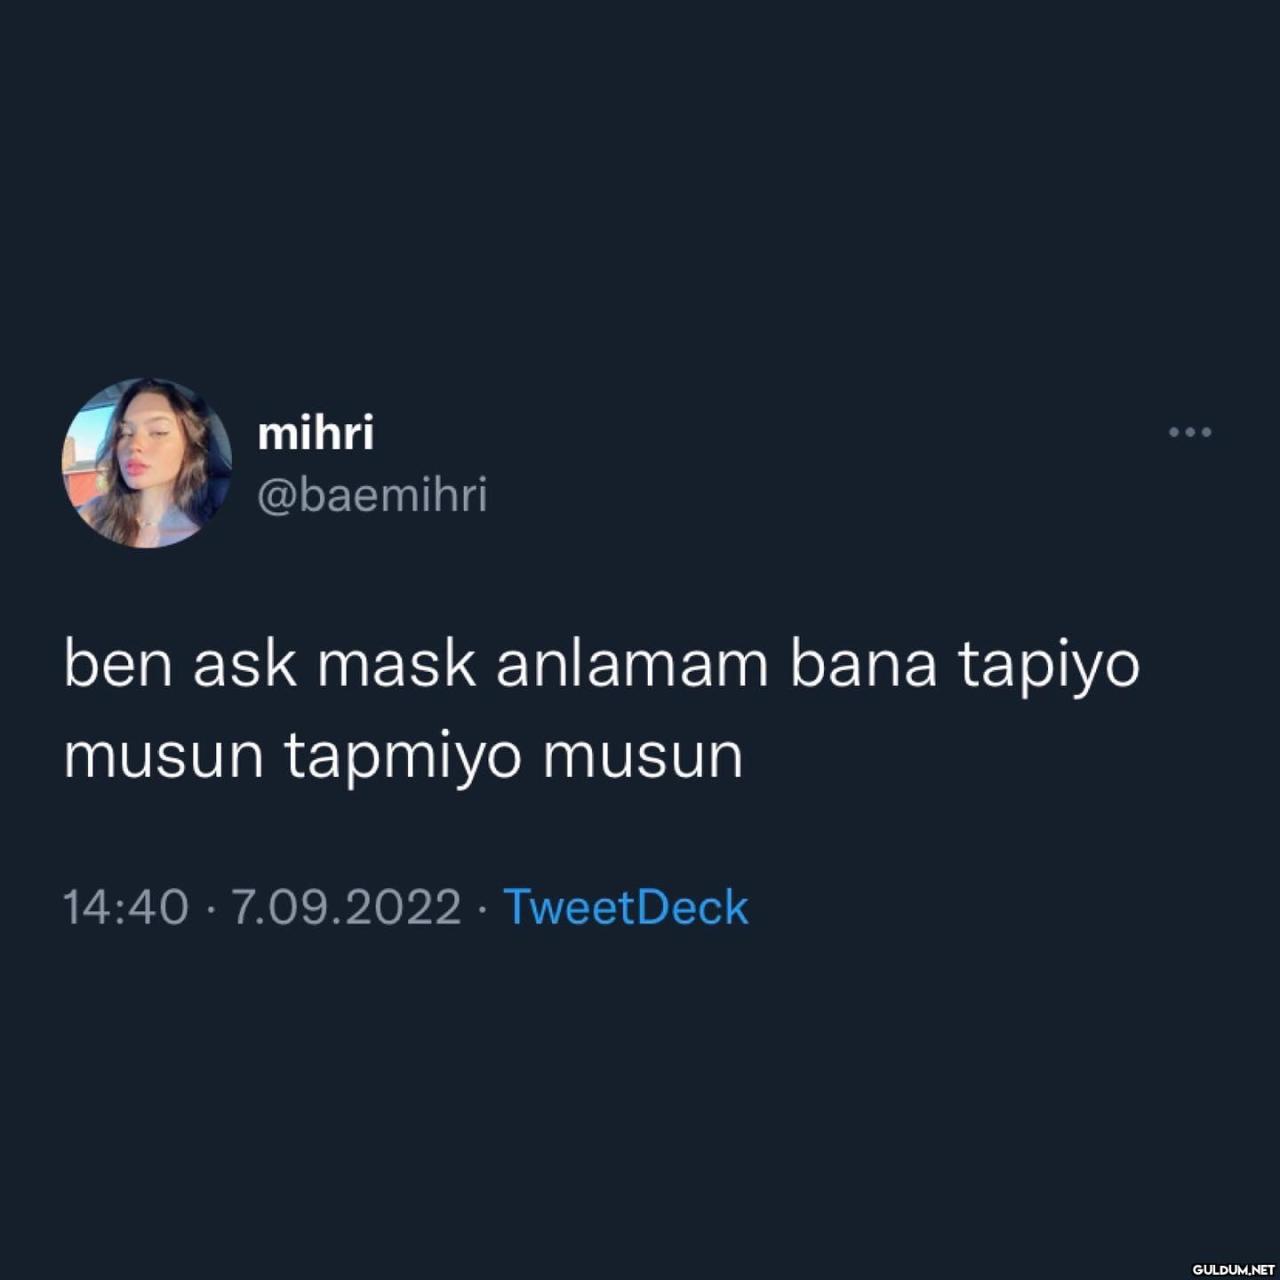The width and height of the screenshot is (1280, 1280).
Task: Click the word 'anlamam' in the tweet
Action: pos(632,664)
